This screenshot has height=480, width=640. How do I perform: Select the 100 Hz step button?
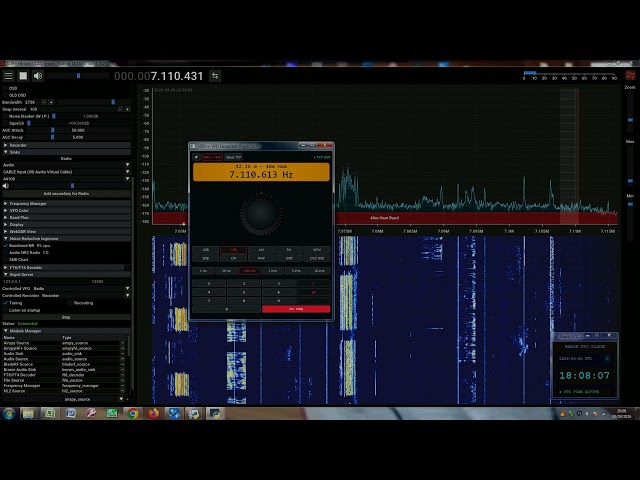click(249, 271)
